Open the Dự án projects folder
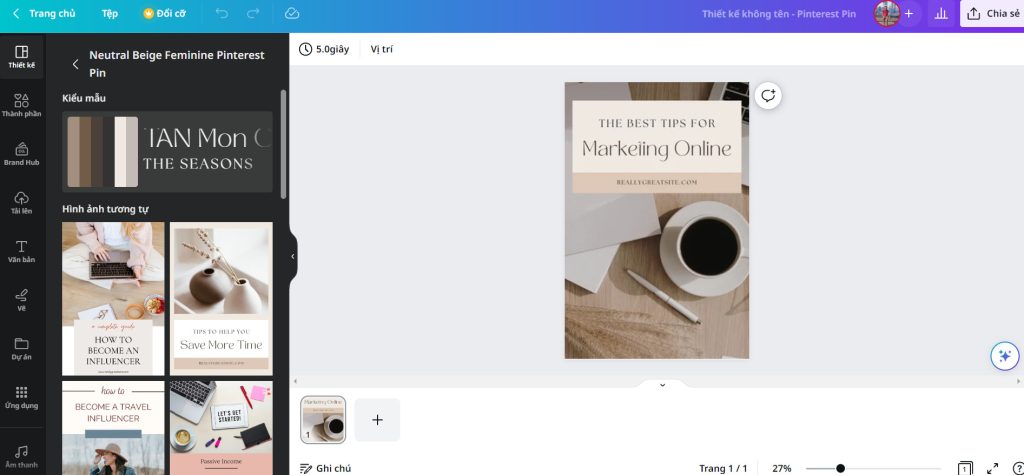The height and width of the screenshot is (475, 1024). tap(21, 348)
